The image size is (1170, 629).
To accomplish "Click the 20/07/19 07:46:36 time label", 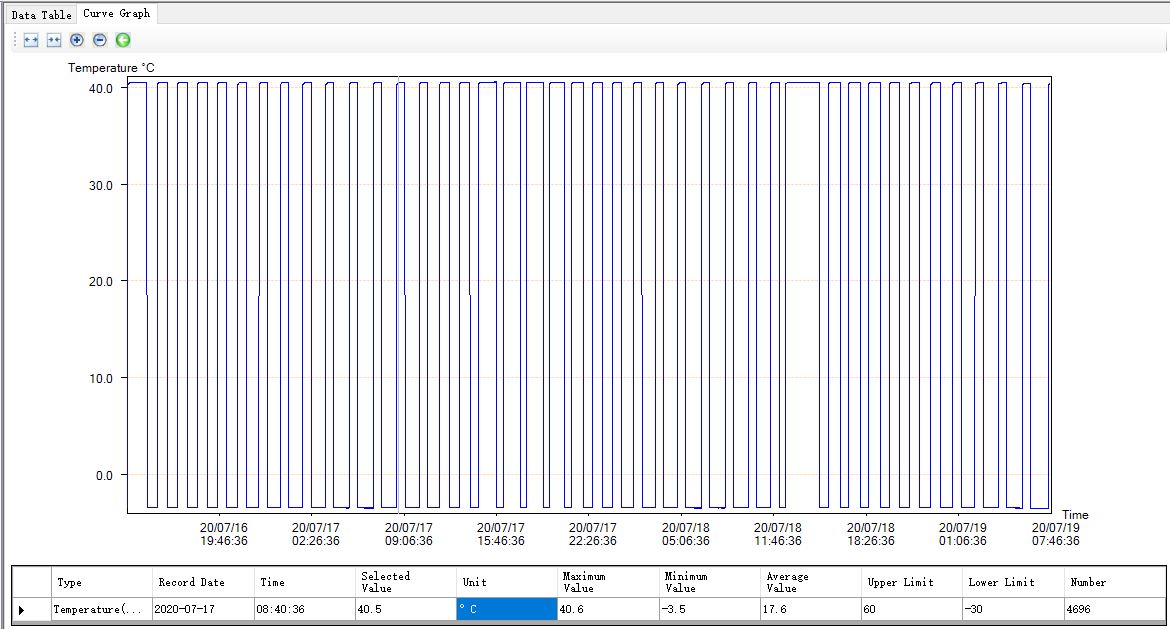I will click(1055, 534).
